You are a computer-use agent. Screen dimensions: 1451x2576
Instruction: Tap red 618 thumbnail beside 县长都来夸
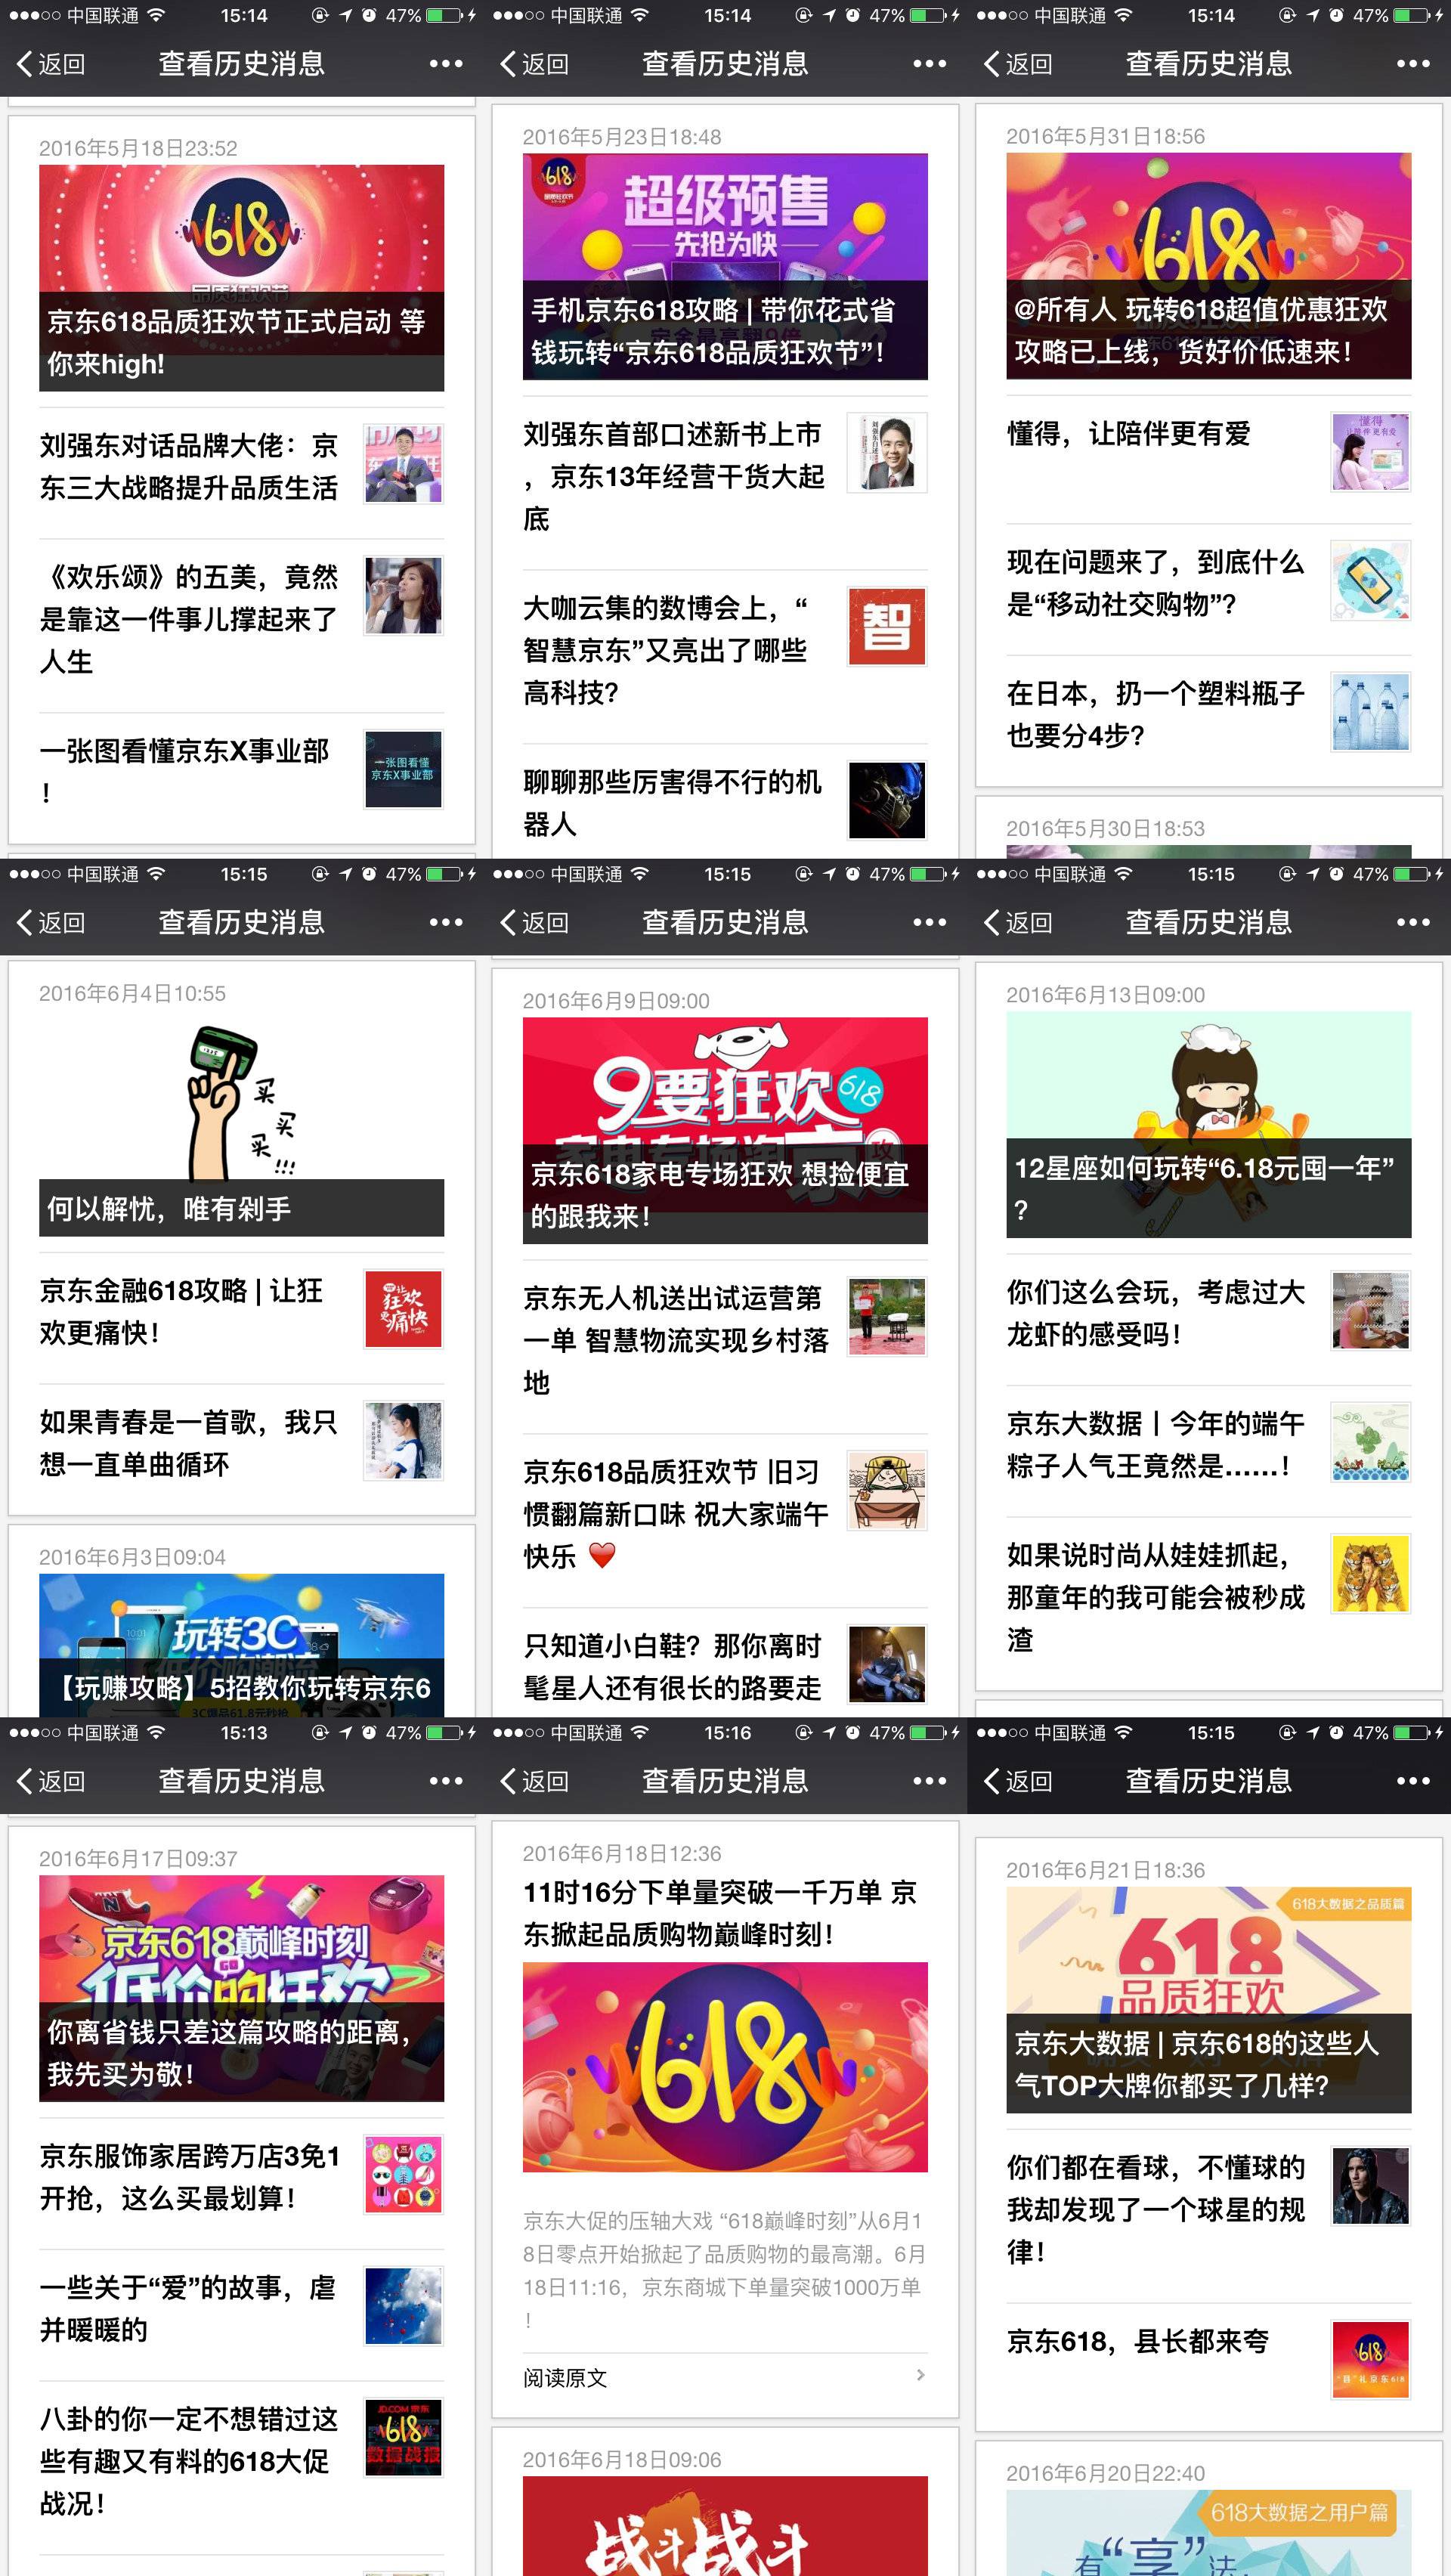click(1371, 2359)
